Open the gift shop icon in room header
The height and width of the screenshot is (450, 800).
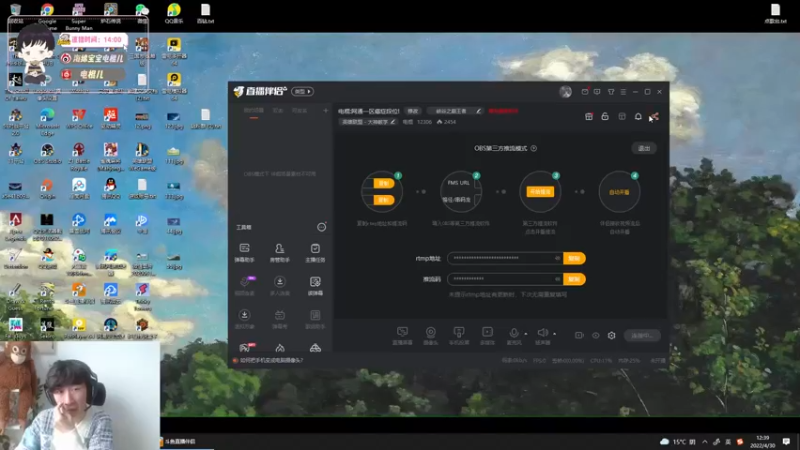click(589, 117)
